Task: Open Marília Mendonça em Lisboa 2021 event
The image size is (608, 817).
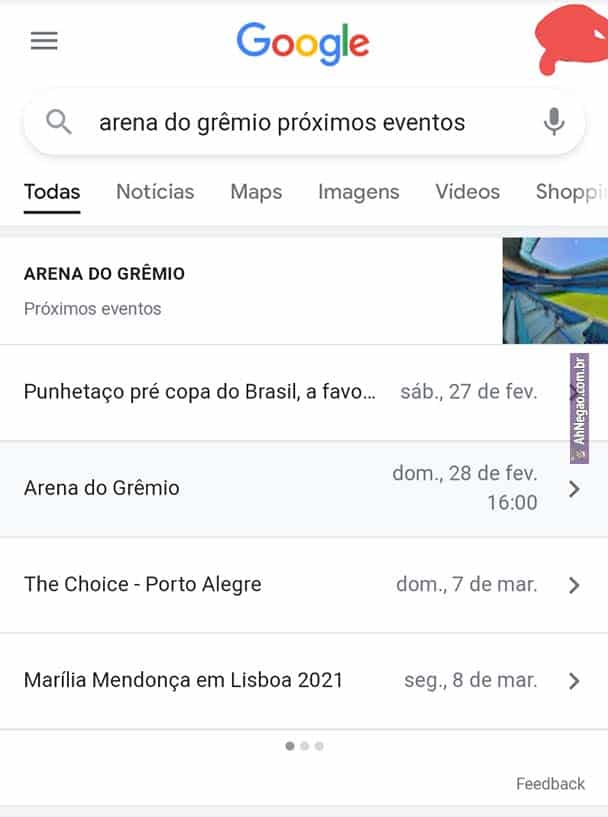Action: 183,681
